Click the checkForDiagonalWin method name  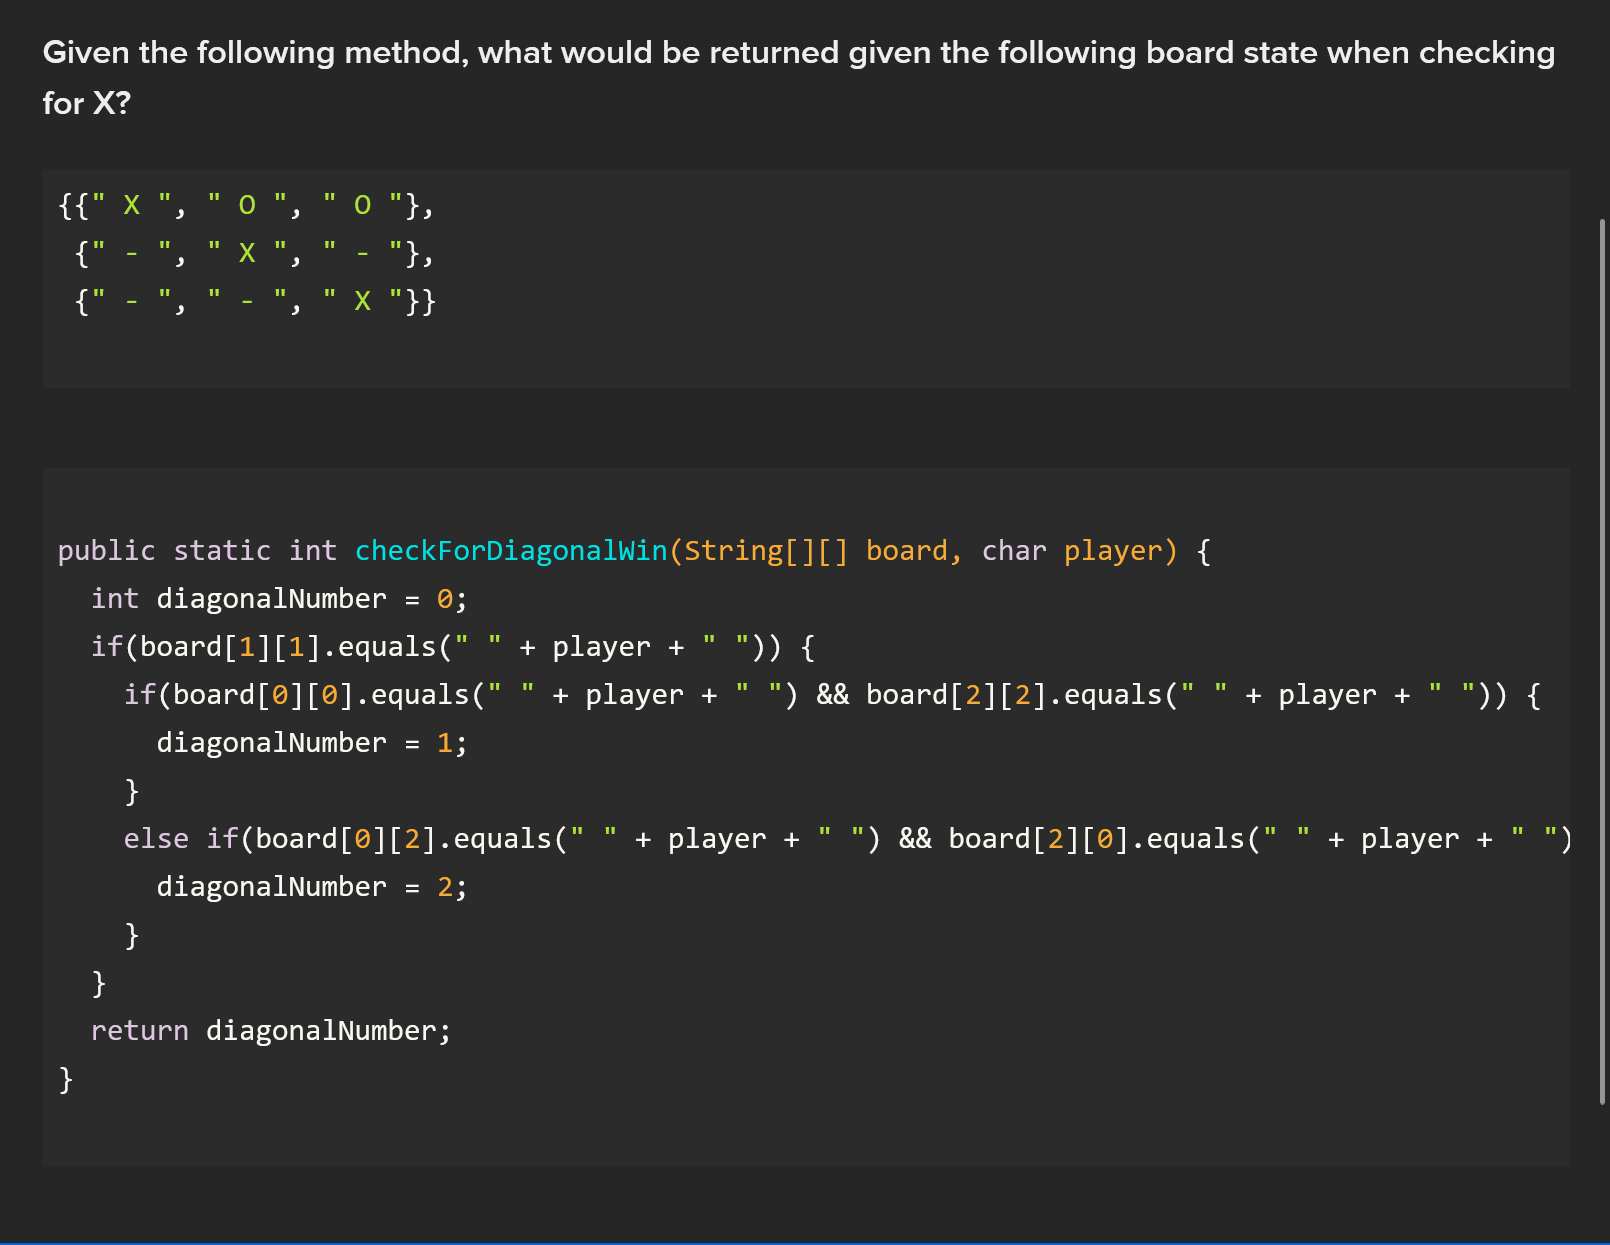(511, 550)
